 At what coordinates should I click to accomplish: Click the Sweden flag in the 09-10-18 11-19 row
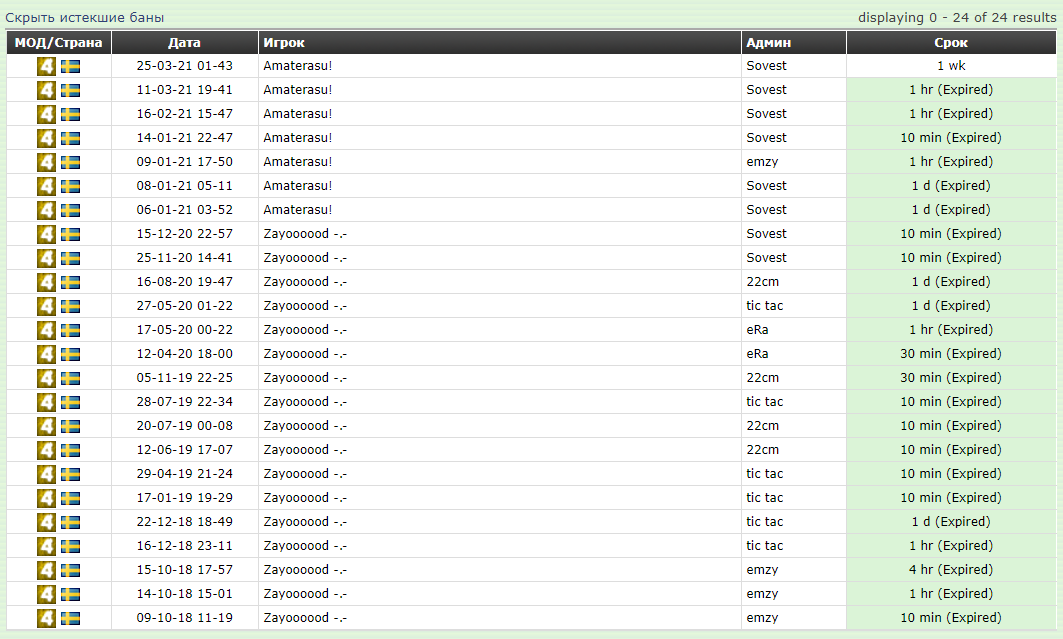pyautogui.click(x=70, y=618)
